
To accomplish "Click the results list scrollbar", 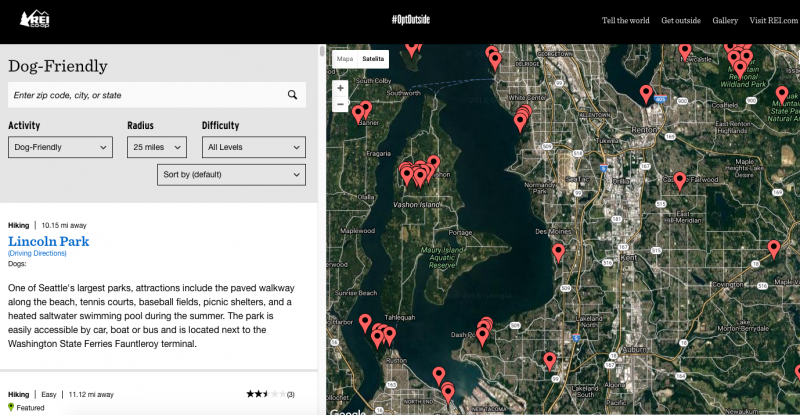I will click(322, 51).
